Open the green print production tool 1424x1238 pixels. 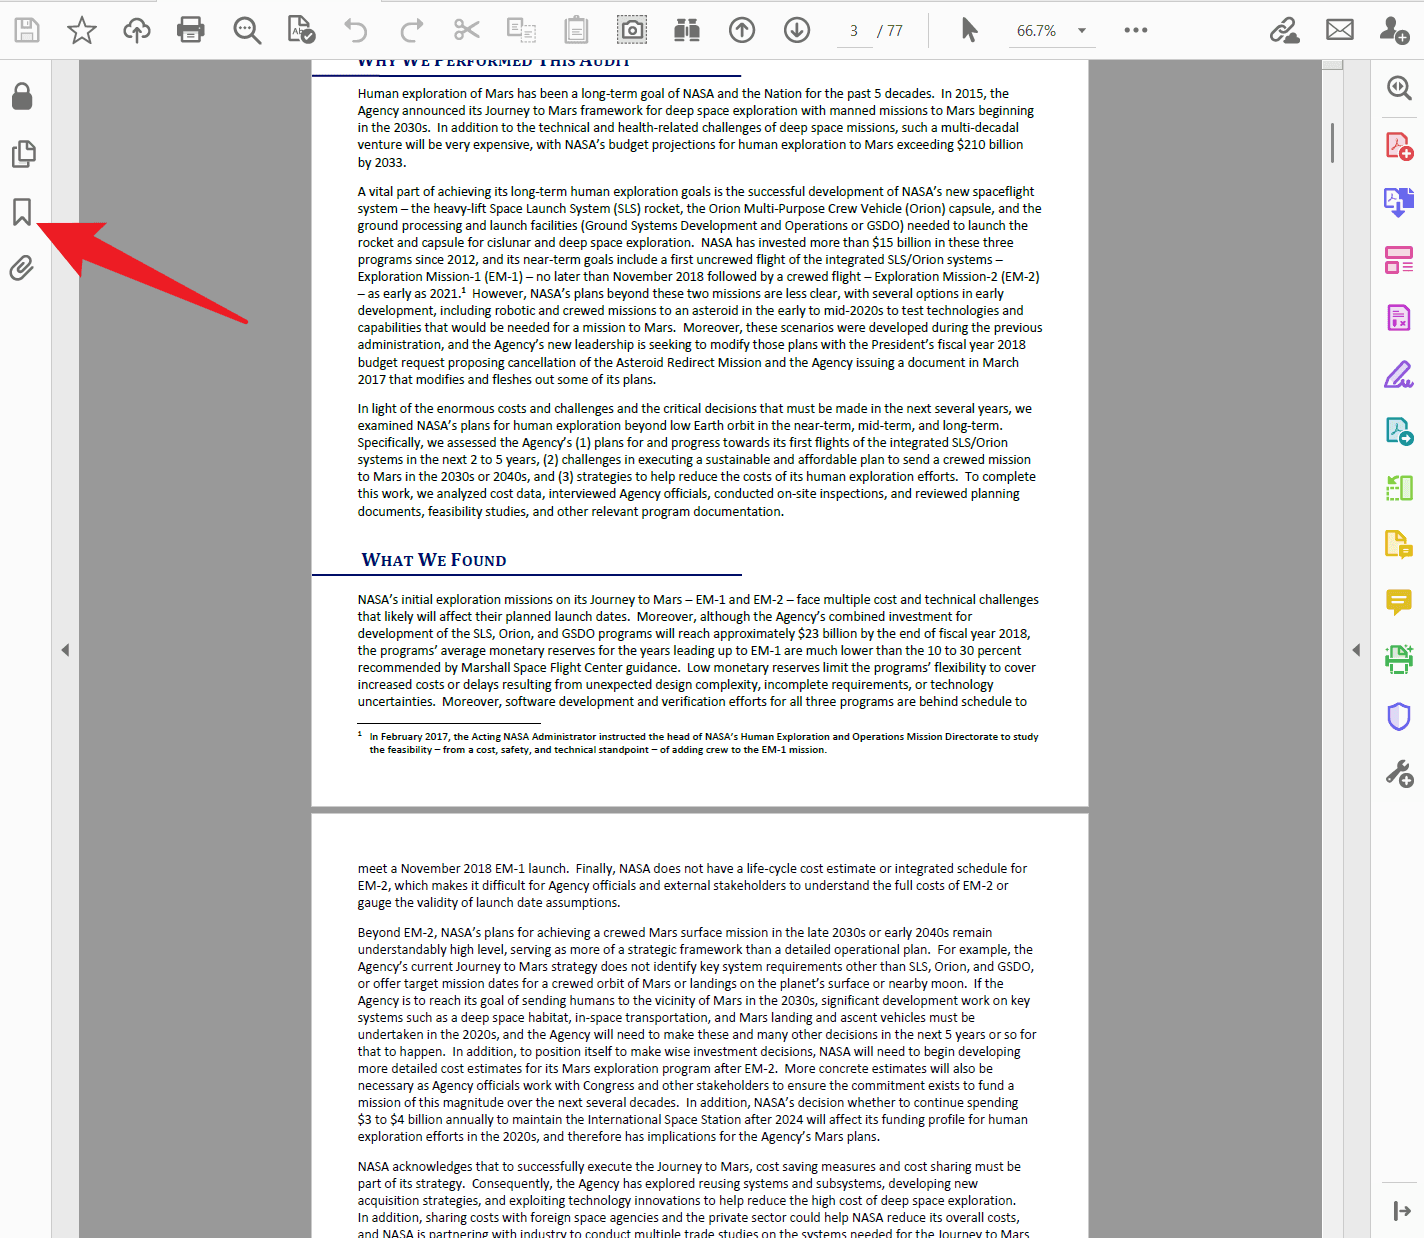[x=1399, y=659]
